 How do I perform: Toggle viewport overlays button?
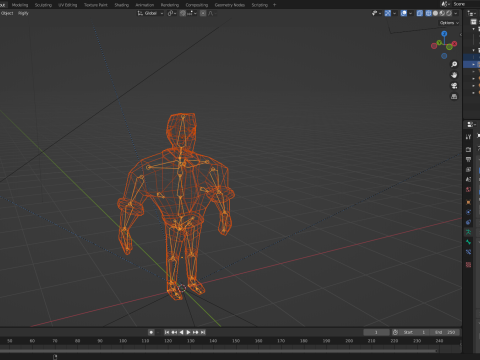coord(404,13)
